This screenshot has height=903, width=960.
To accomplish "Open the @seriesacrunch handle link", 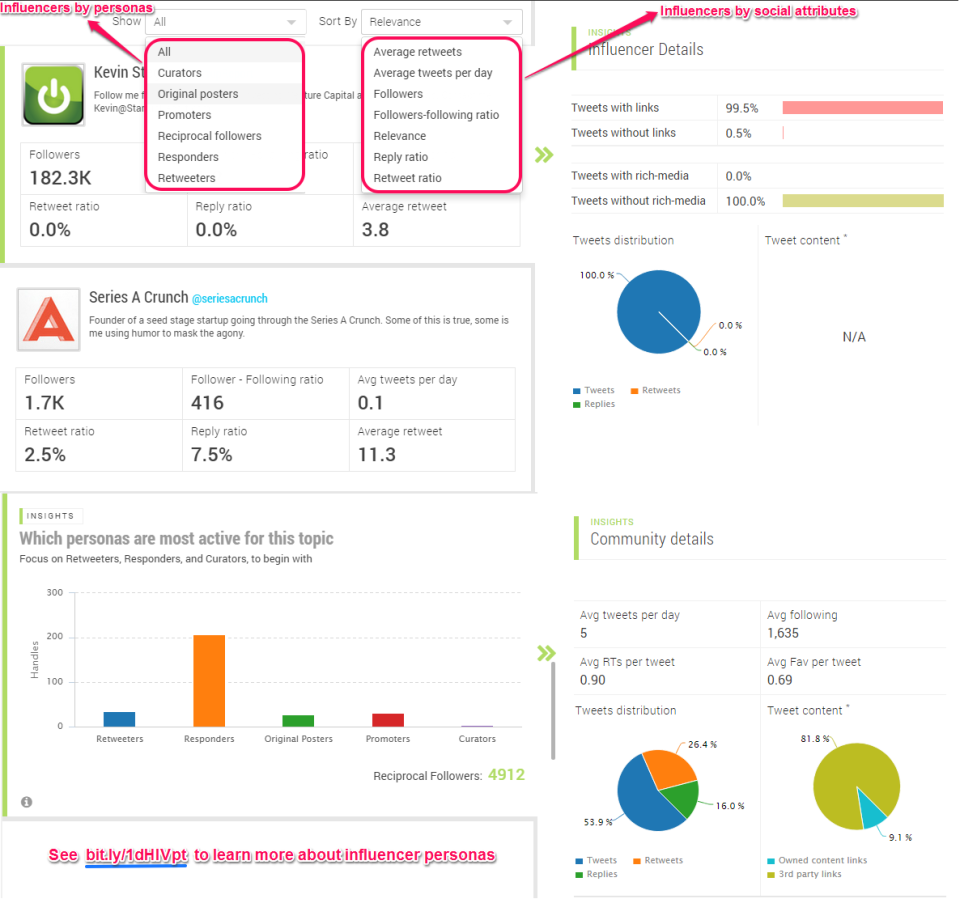I will (230, 299).
